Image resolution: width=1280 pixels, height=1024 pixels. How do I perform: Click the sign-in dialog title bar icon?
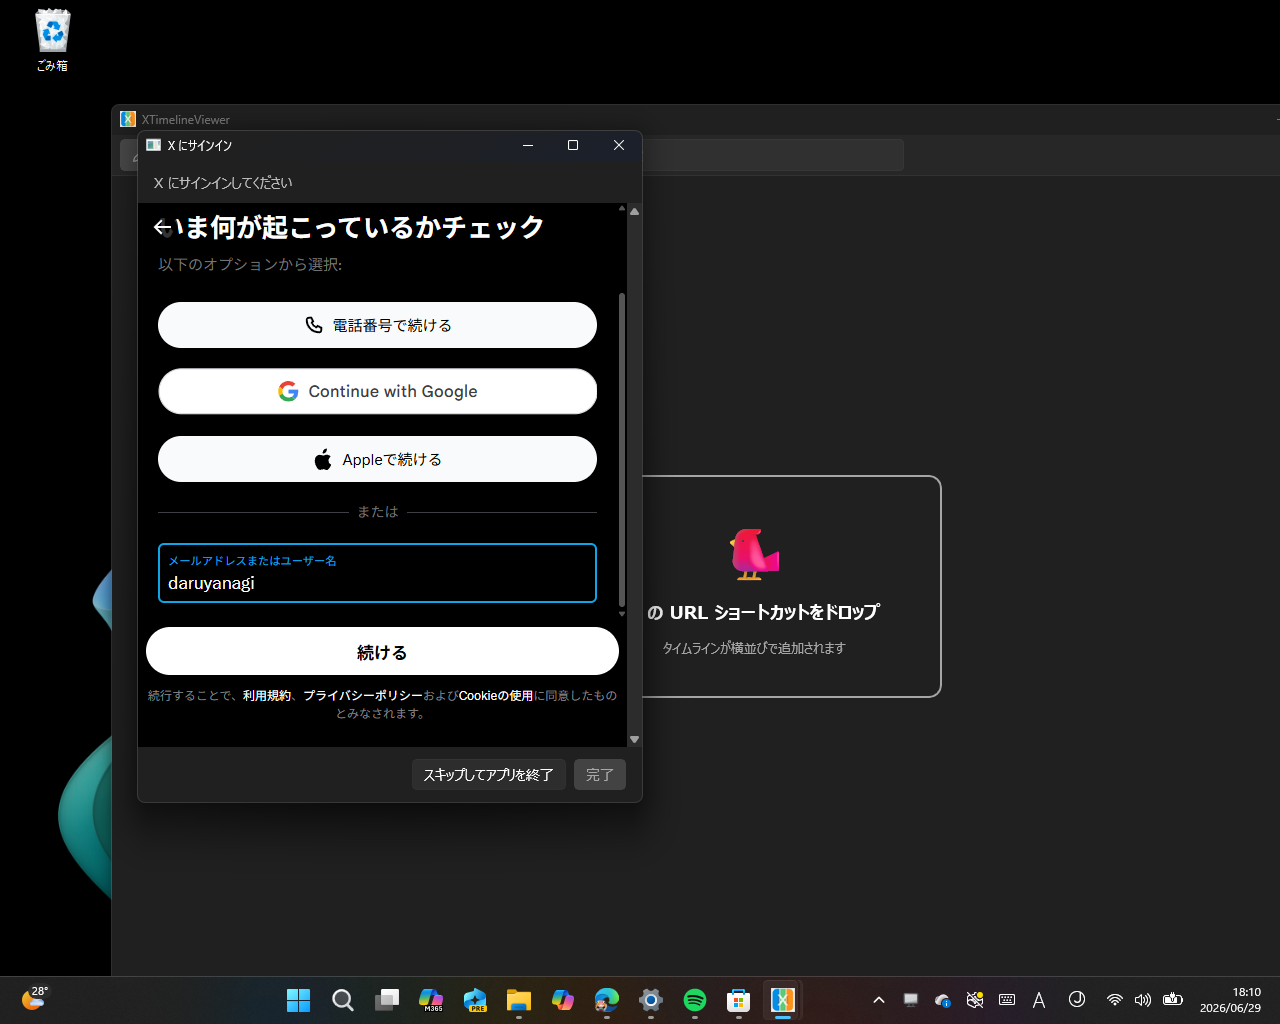[153, 145]
